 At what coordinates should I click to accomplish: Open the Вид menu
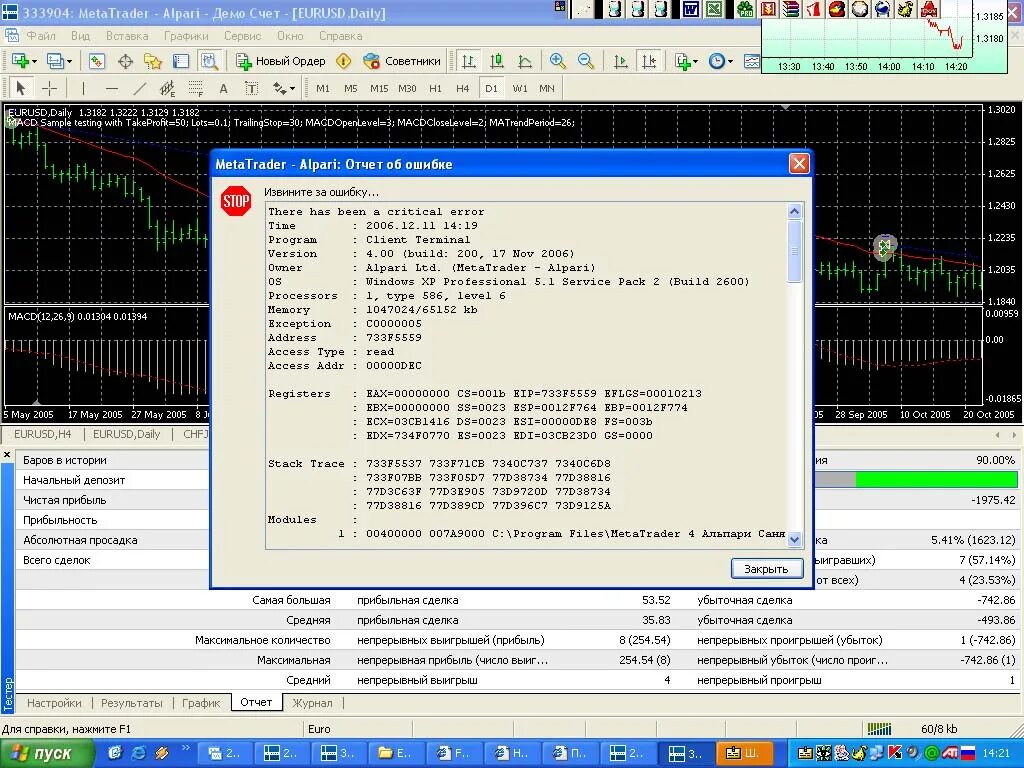pos(80,36)
